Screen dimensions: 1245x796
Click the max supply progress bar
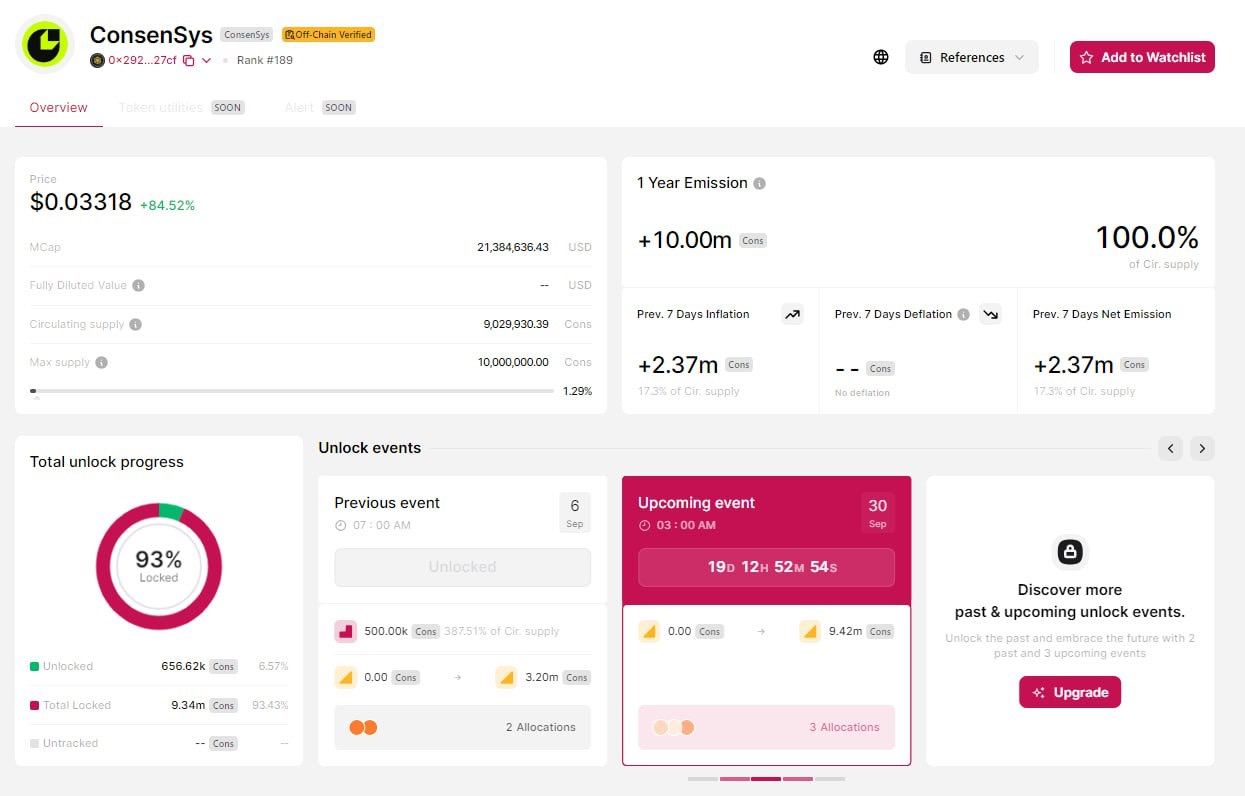(x=291, y=391)
